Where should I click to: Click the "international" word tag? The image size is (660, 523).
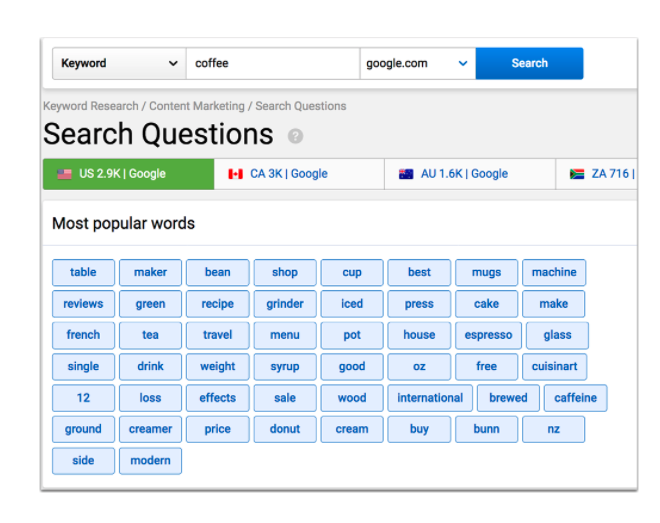pyautogui.click(x=430, y=398)
